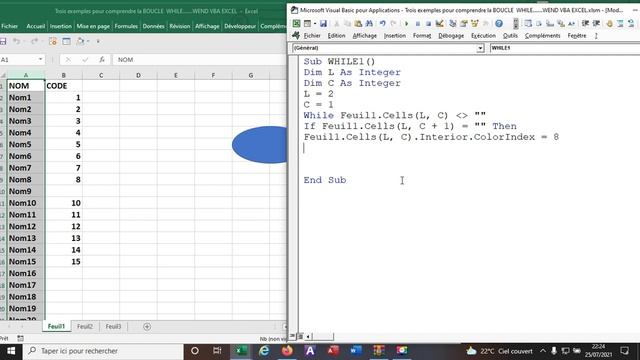Image resolution: width=640 pixels, height=360 pixels.
Task: Click Excel undo arrow in quick access toolbar
Action: point(16,41)
